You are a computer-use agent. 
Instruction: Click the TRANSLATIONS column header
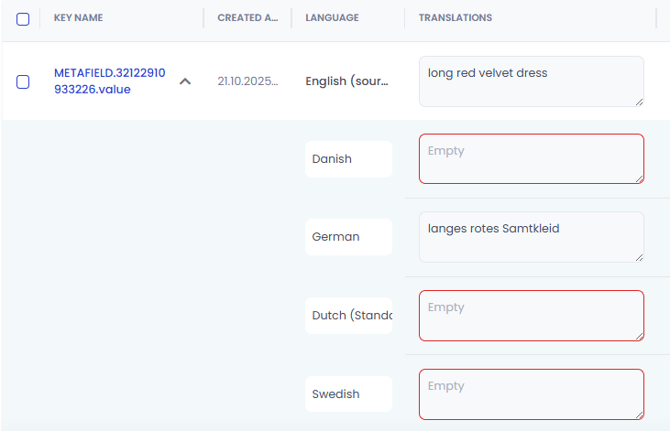455,18
